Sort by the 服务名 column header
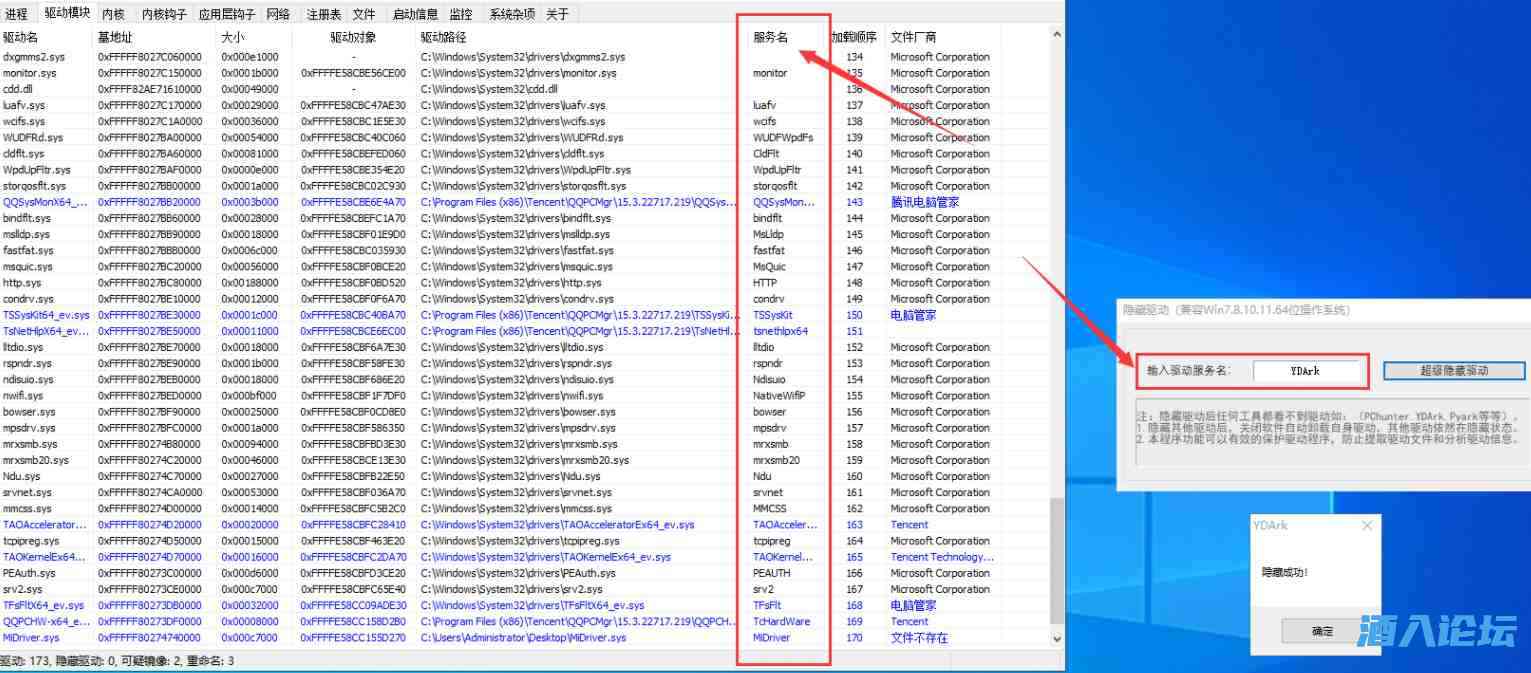 [771, 37]
